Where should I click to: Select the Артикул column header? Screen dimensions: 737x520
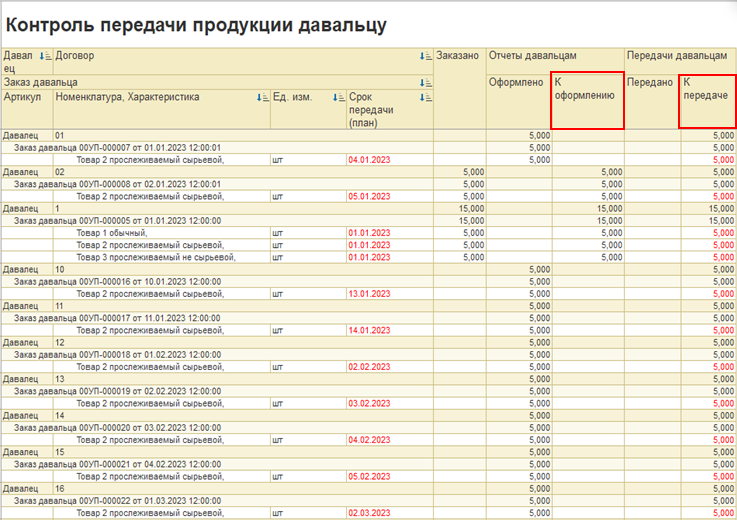(27, 110)
